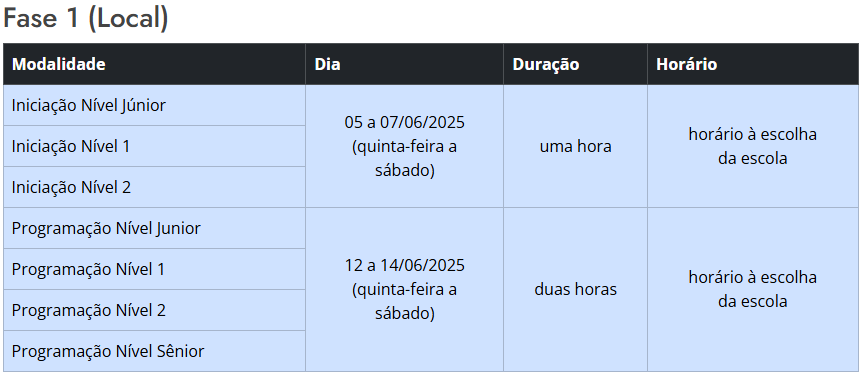Screen dimensions: 864x377
Task: Click the Programação Nível Junior cell
Action: [154, 228]
